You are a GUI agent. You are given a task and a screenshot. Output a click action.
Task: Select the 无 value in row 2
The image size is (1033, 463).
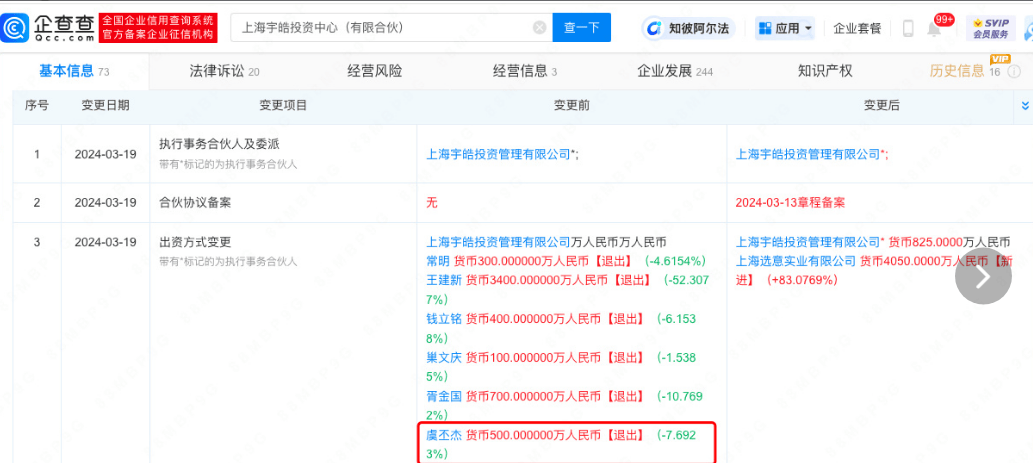click(432, 203)
